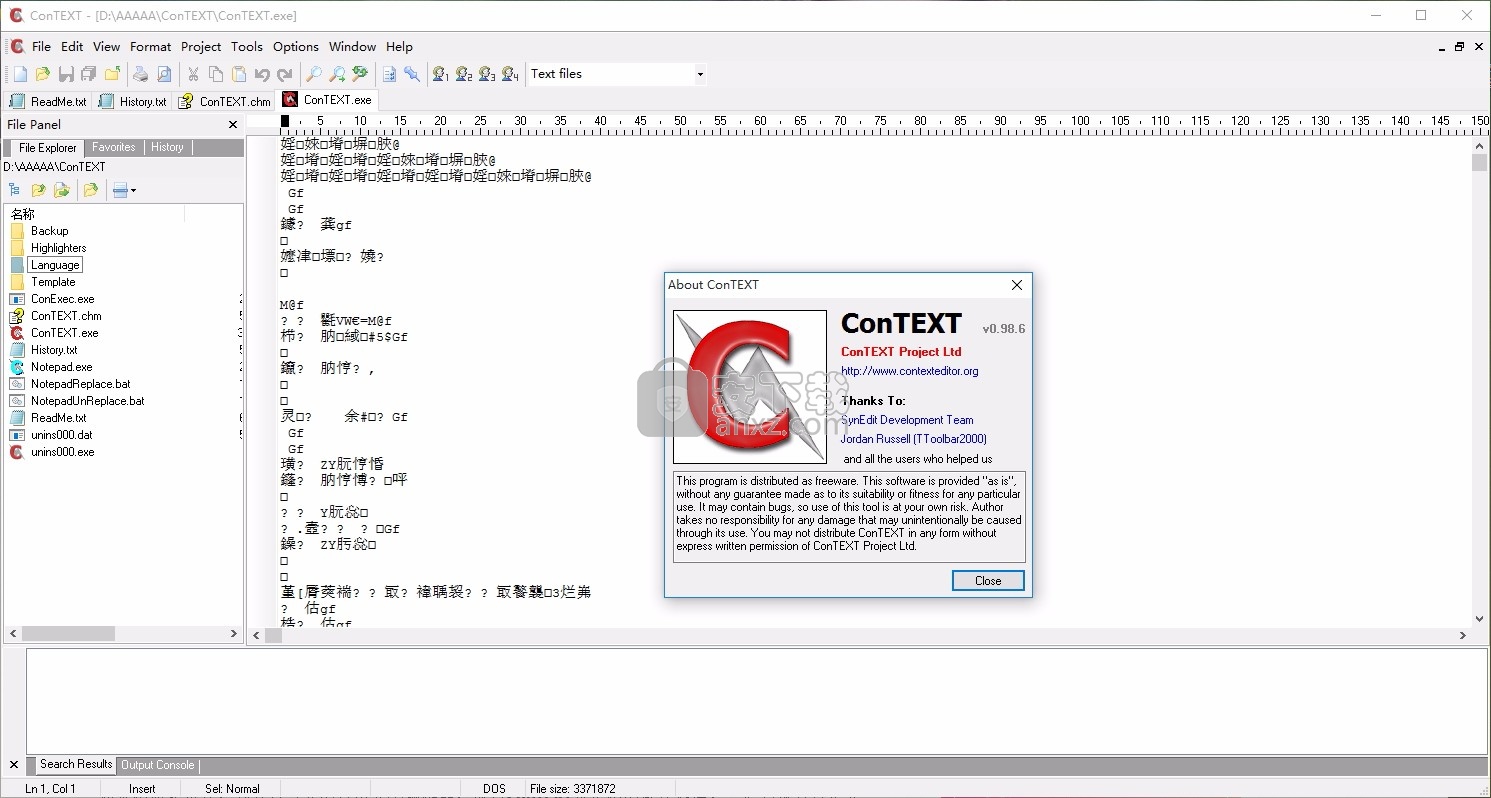The width and height of the screenshot is (1491, 798).
Task: Open the Project menu
Action: (201, 47)
